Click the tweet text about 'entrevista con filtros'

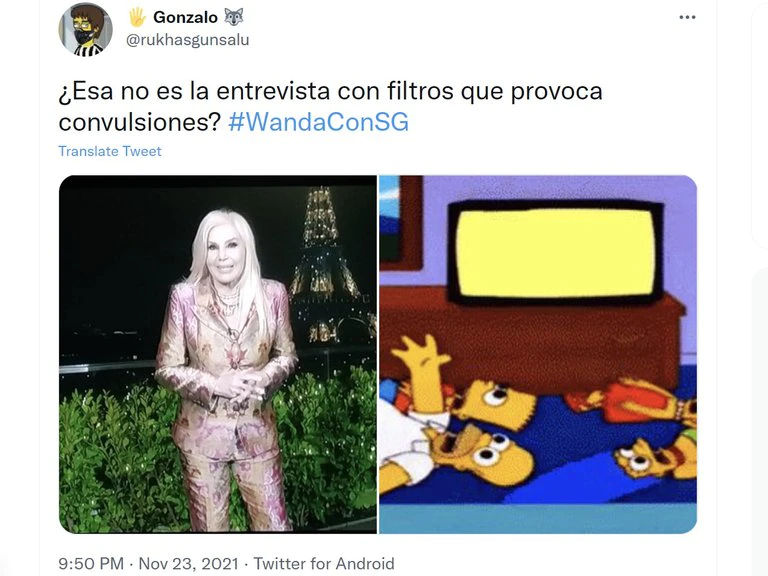pos(331,106)
